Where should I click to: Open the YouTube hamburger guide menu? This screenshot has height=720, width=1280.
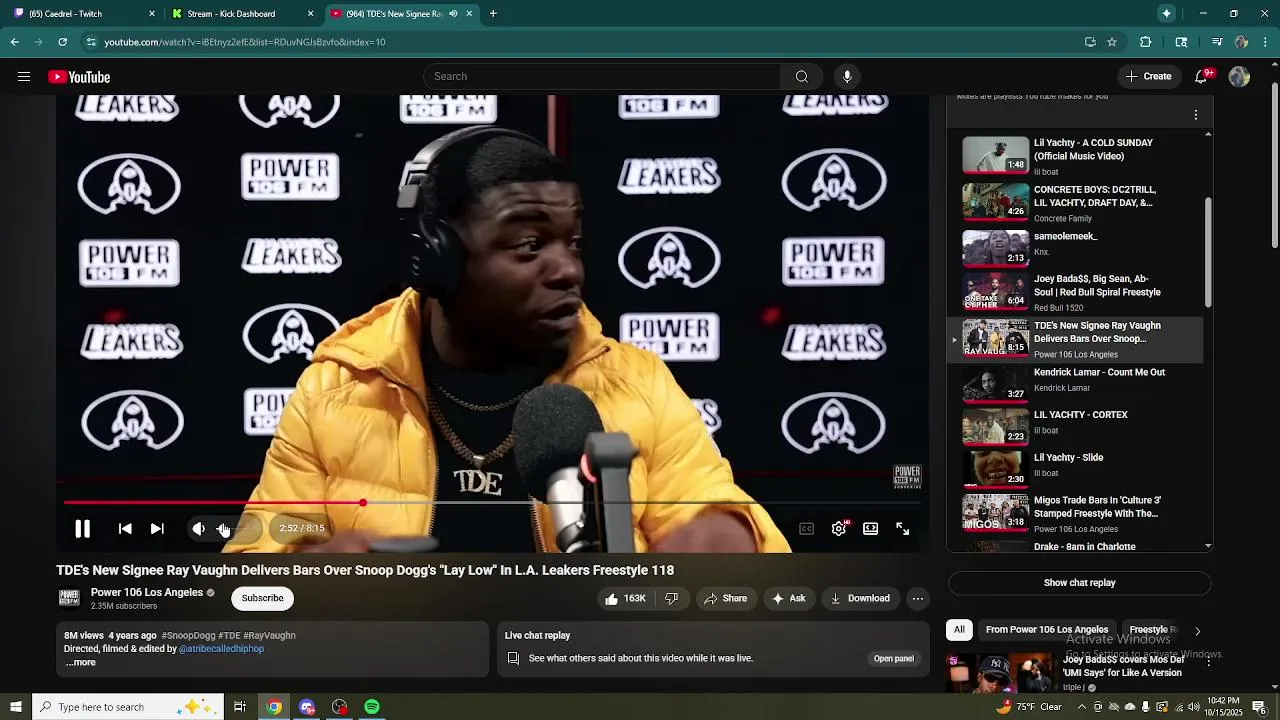tap(24, 77)
